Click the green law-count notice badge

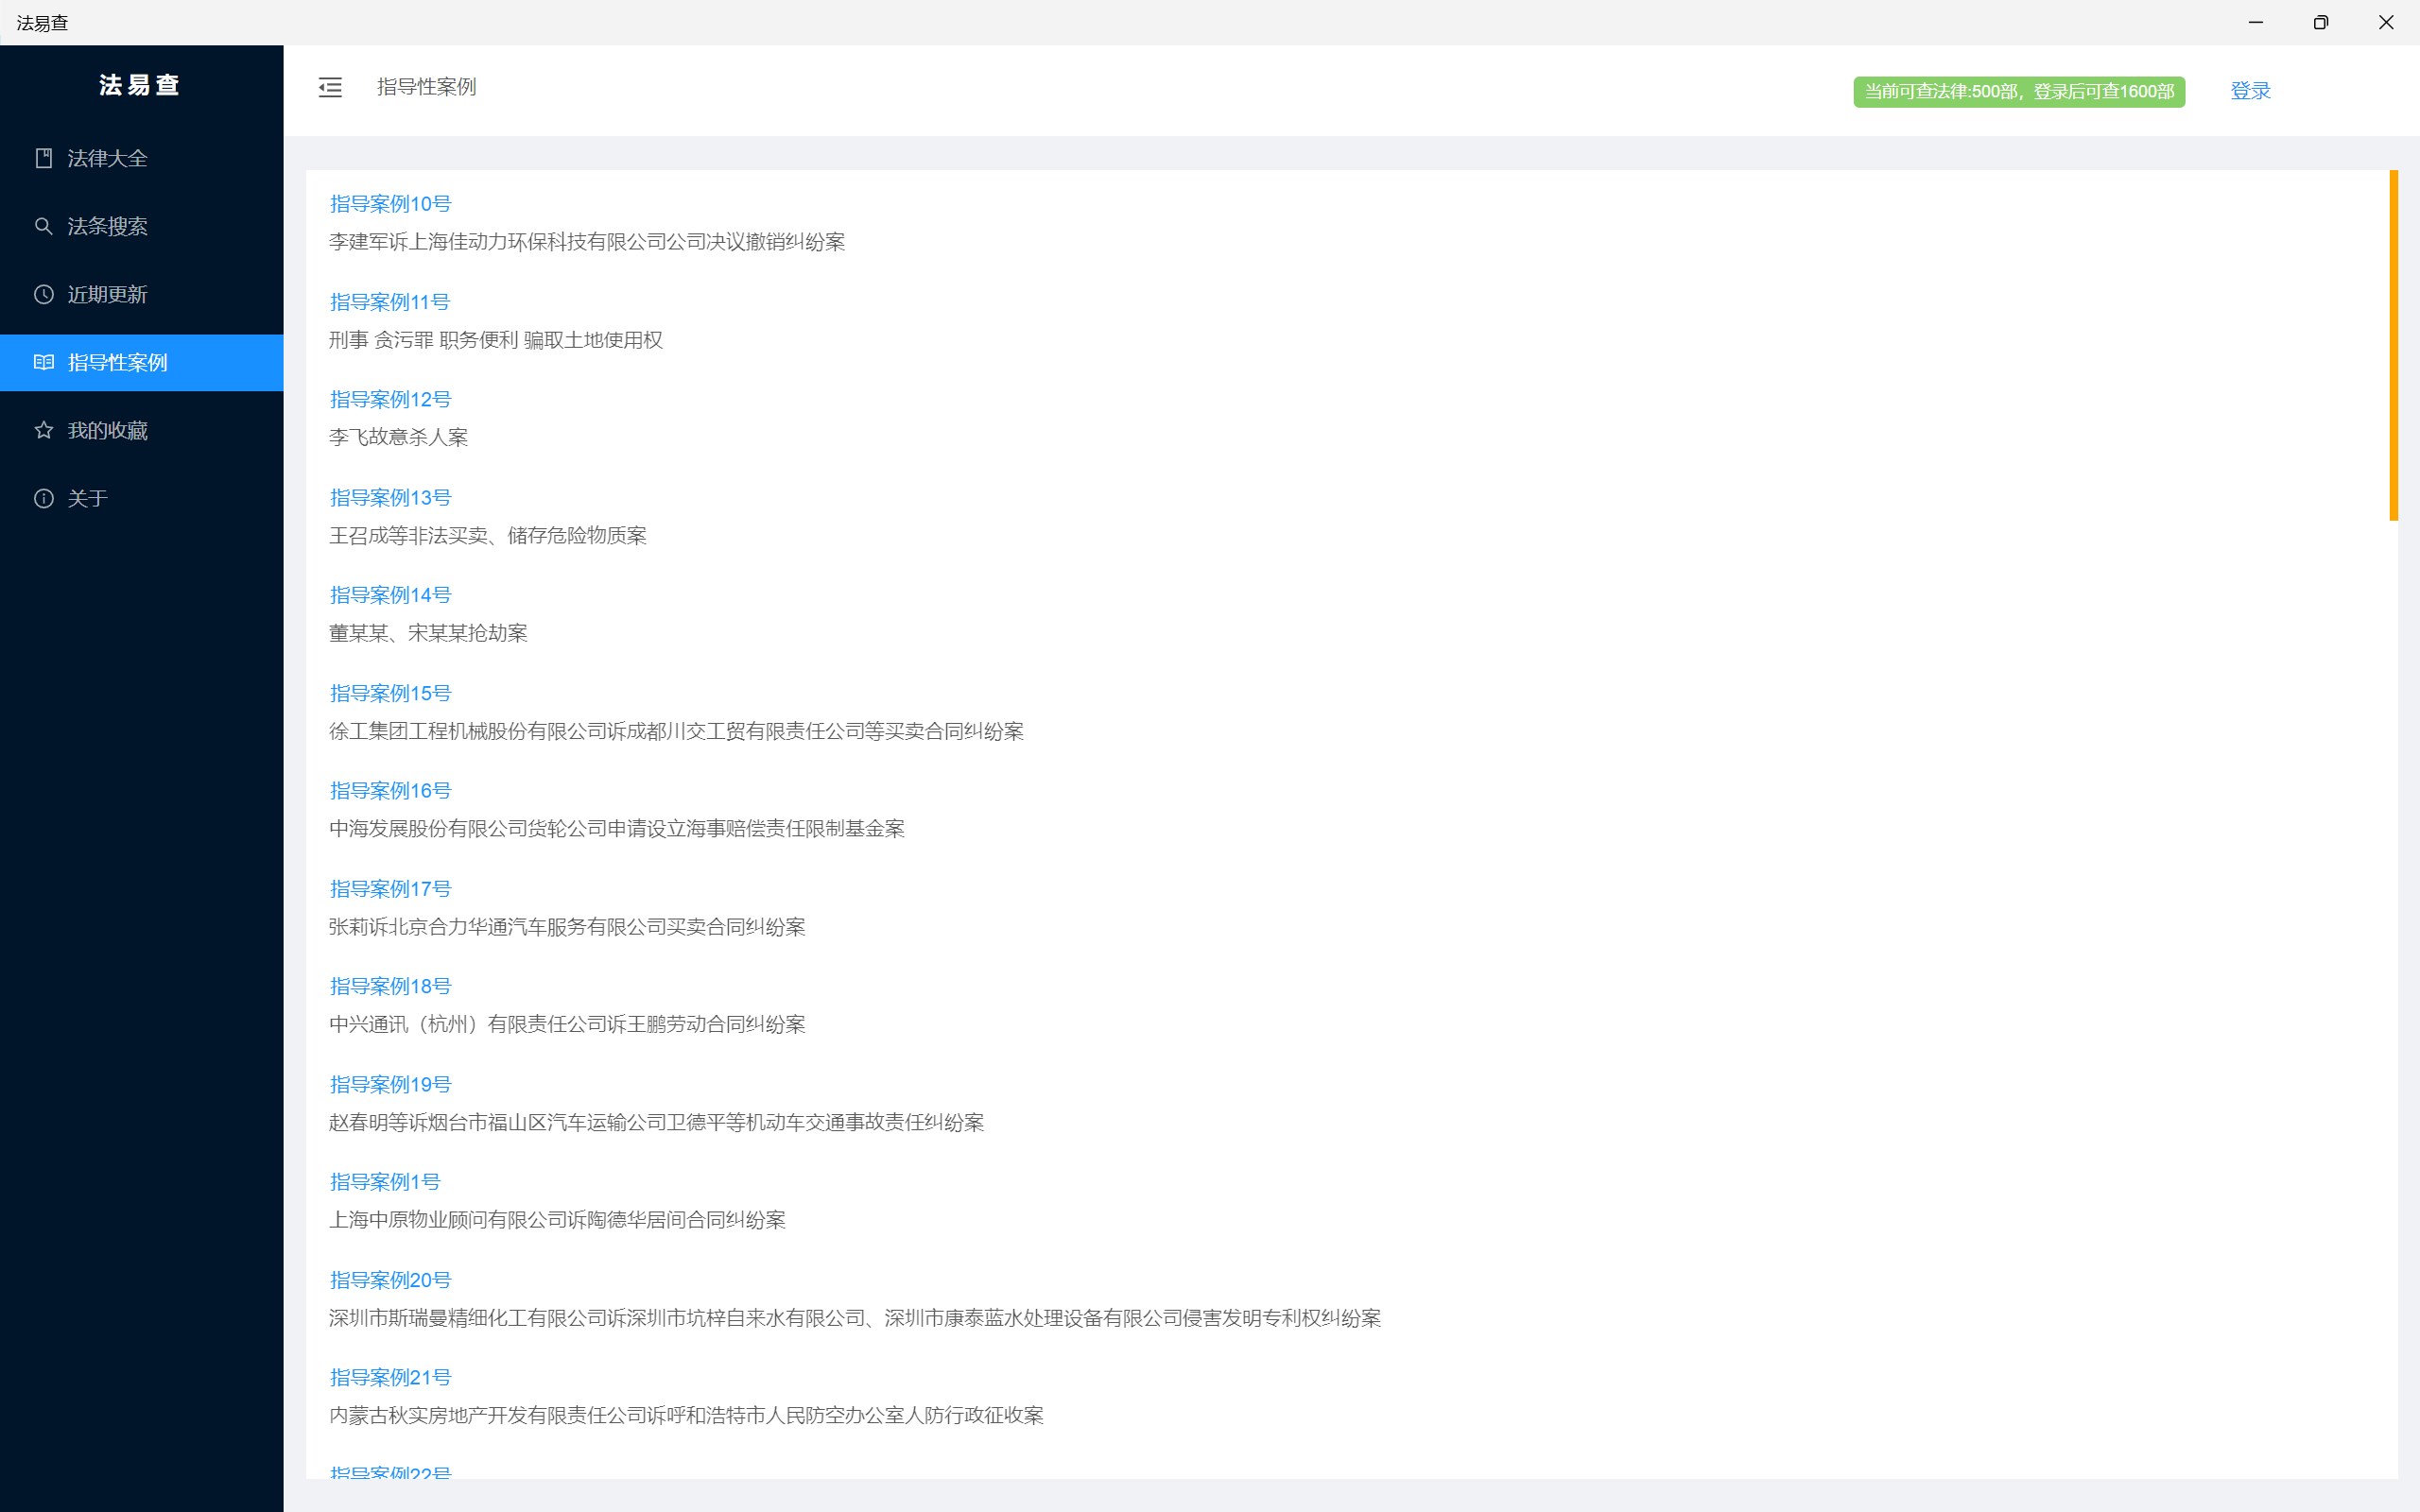tap(2018, 91)
